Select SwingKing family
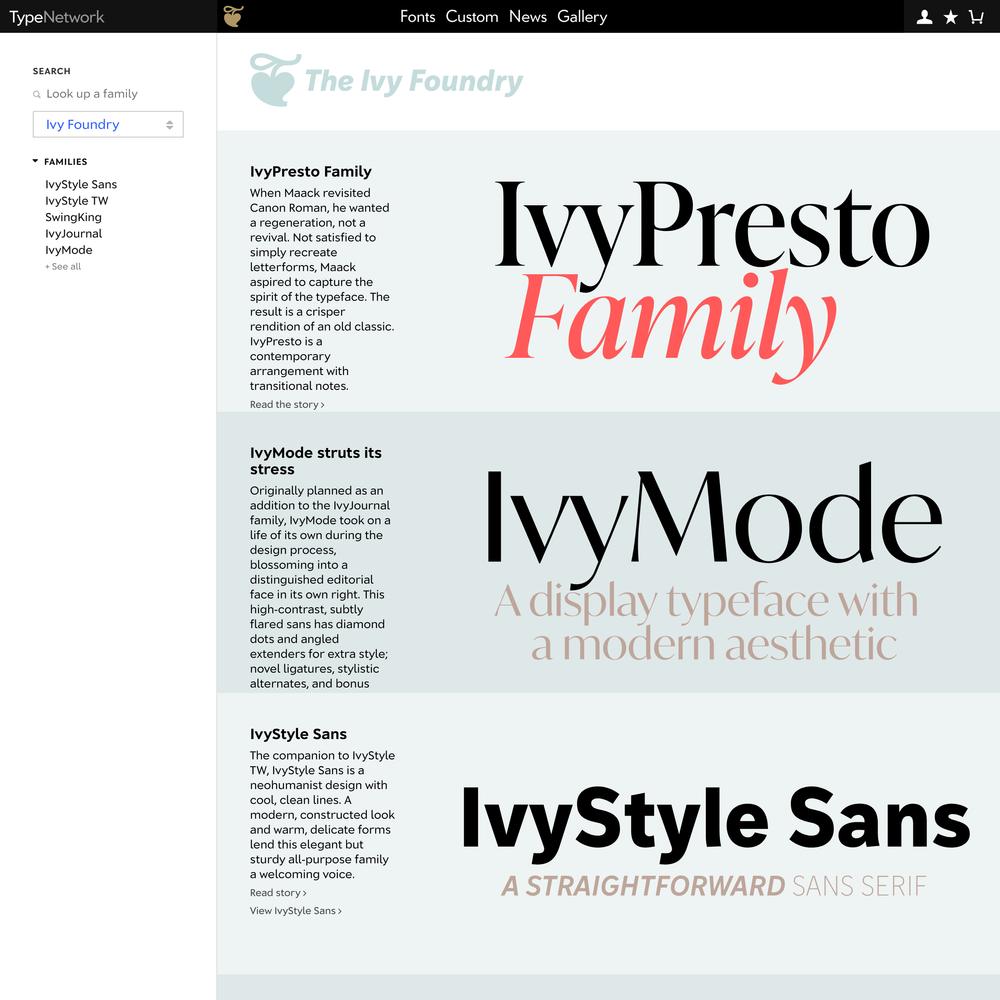The image size is (1000, 1000). click(73, 217)
